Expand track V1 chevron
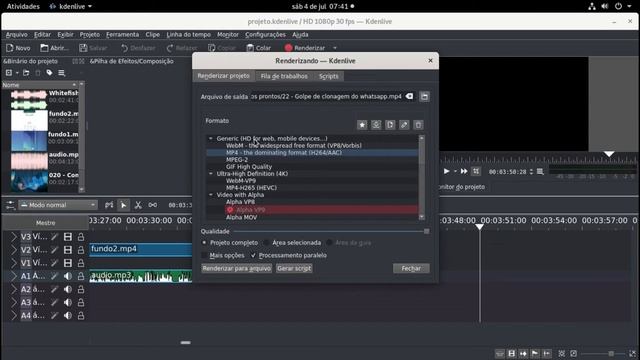The width and height of the screenshot is (640, 360). point(13,263)
